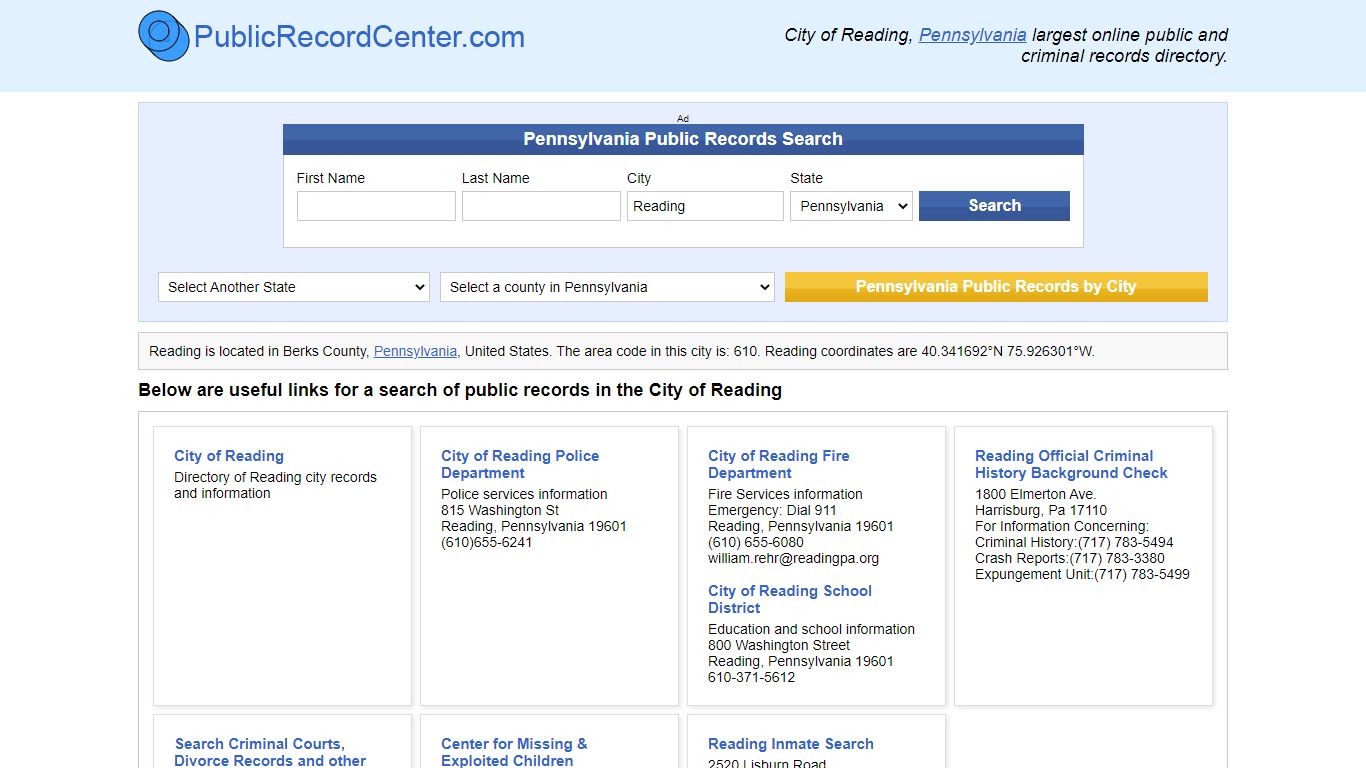Select the text Harrisburg, Pa 17110
This screenshot has width=1366, height=768.
point(1041,510)
